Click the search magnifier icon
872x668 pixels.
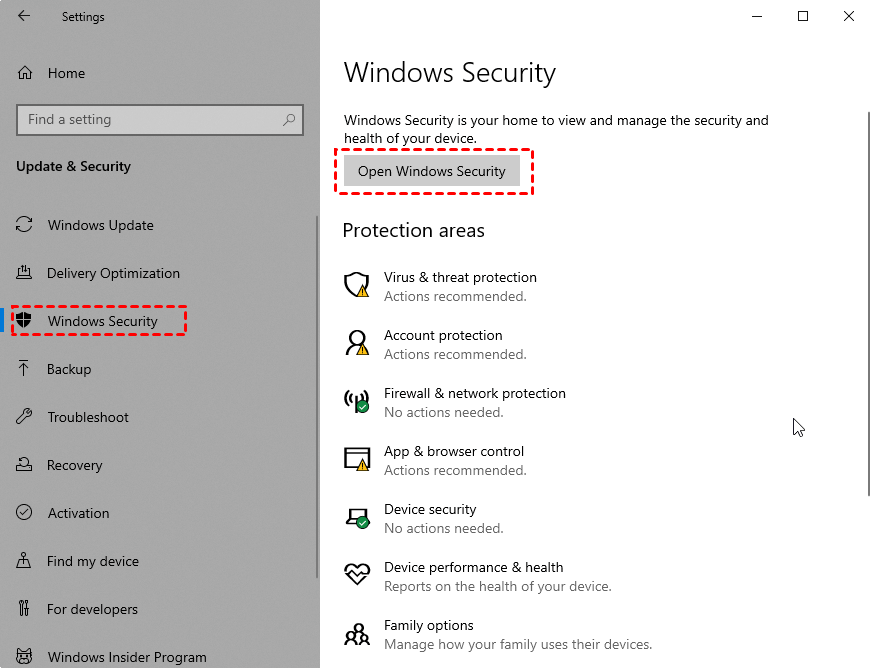pos(289,120)
